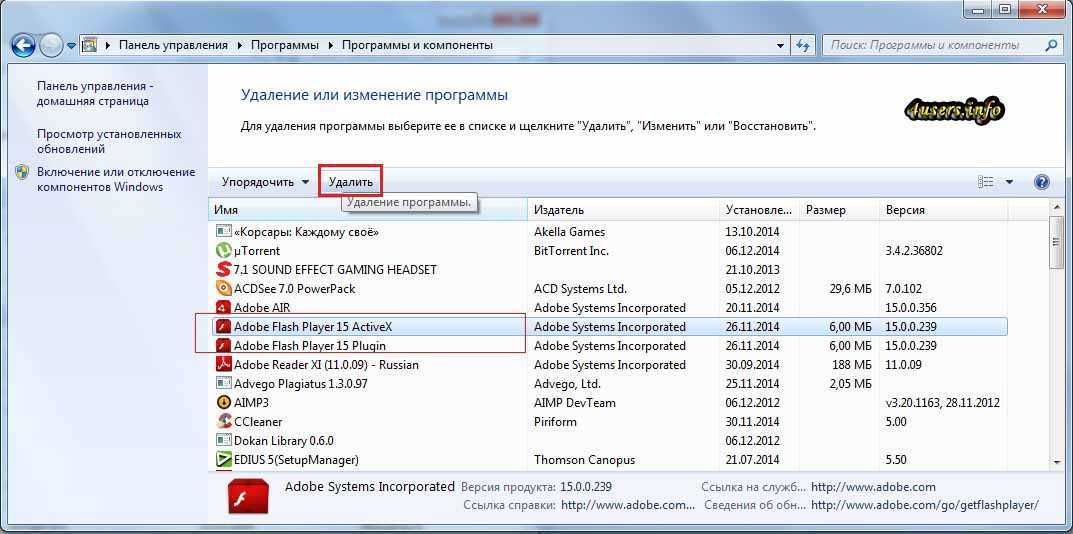Click the 7.1 SOUND EFFECT GAMING HEADSET icon
Image resolution: width=1073 pixels, height=534 pixels.
pos(224,270)
